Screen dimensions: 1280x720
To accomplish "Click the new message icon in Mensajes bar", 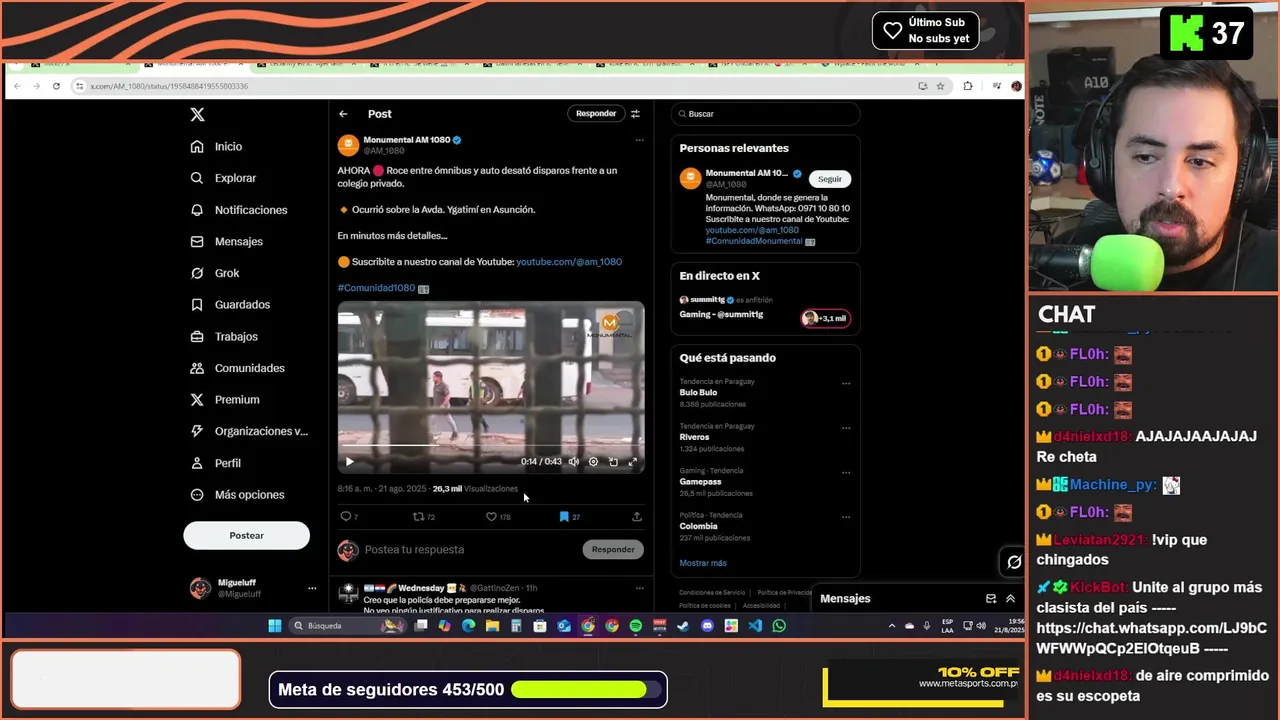I will 991,599.
